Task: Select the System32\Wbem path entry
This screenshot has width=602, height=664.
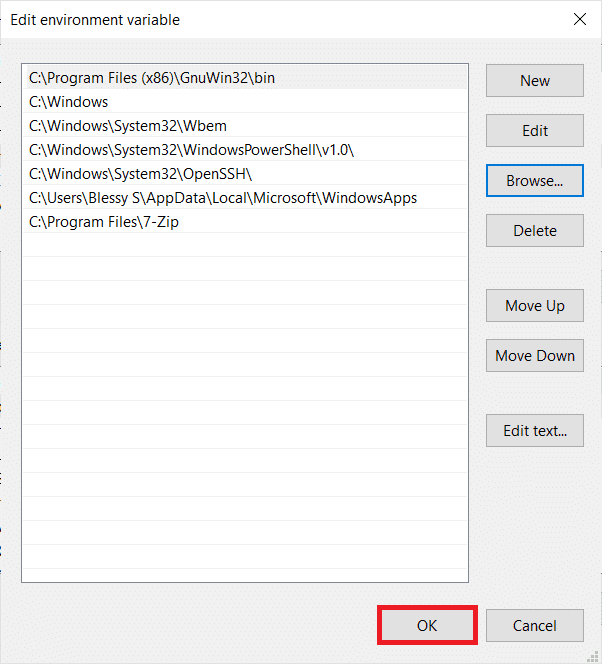Action: (x=245, y=126)
